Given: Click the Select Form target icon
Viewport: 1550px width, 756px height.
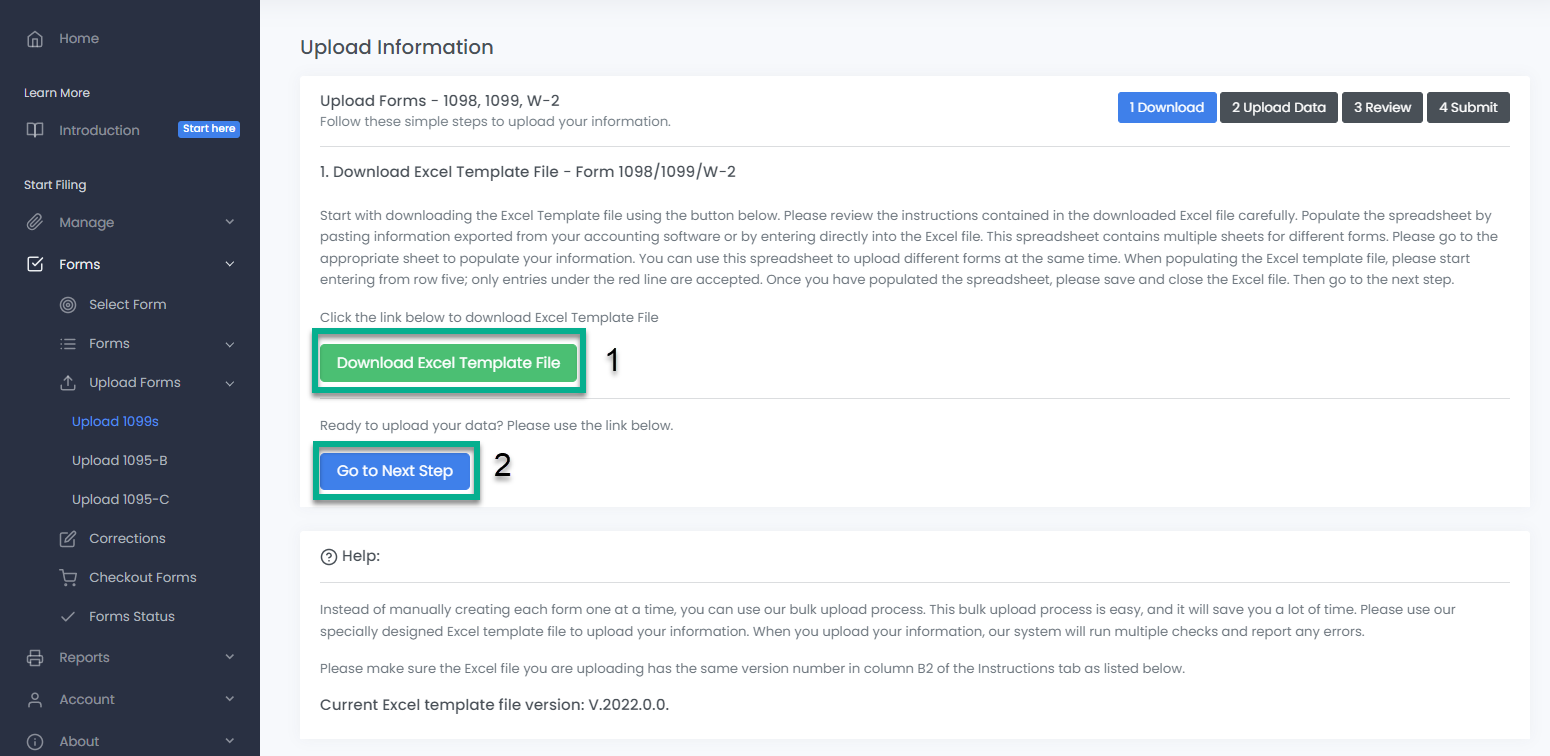Looking at the screenshot, I should click(68, 305).
